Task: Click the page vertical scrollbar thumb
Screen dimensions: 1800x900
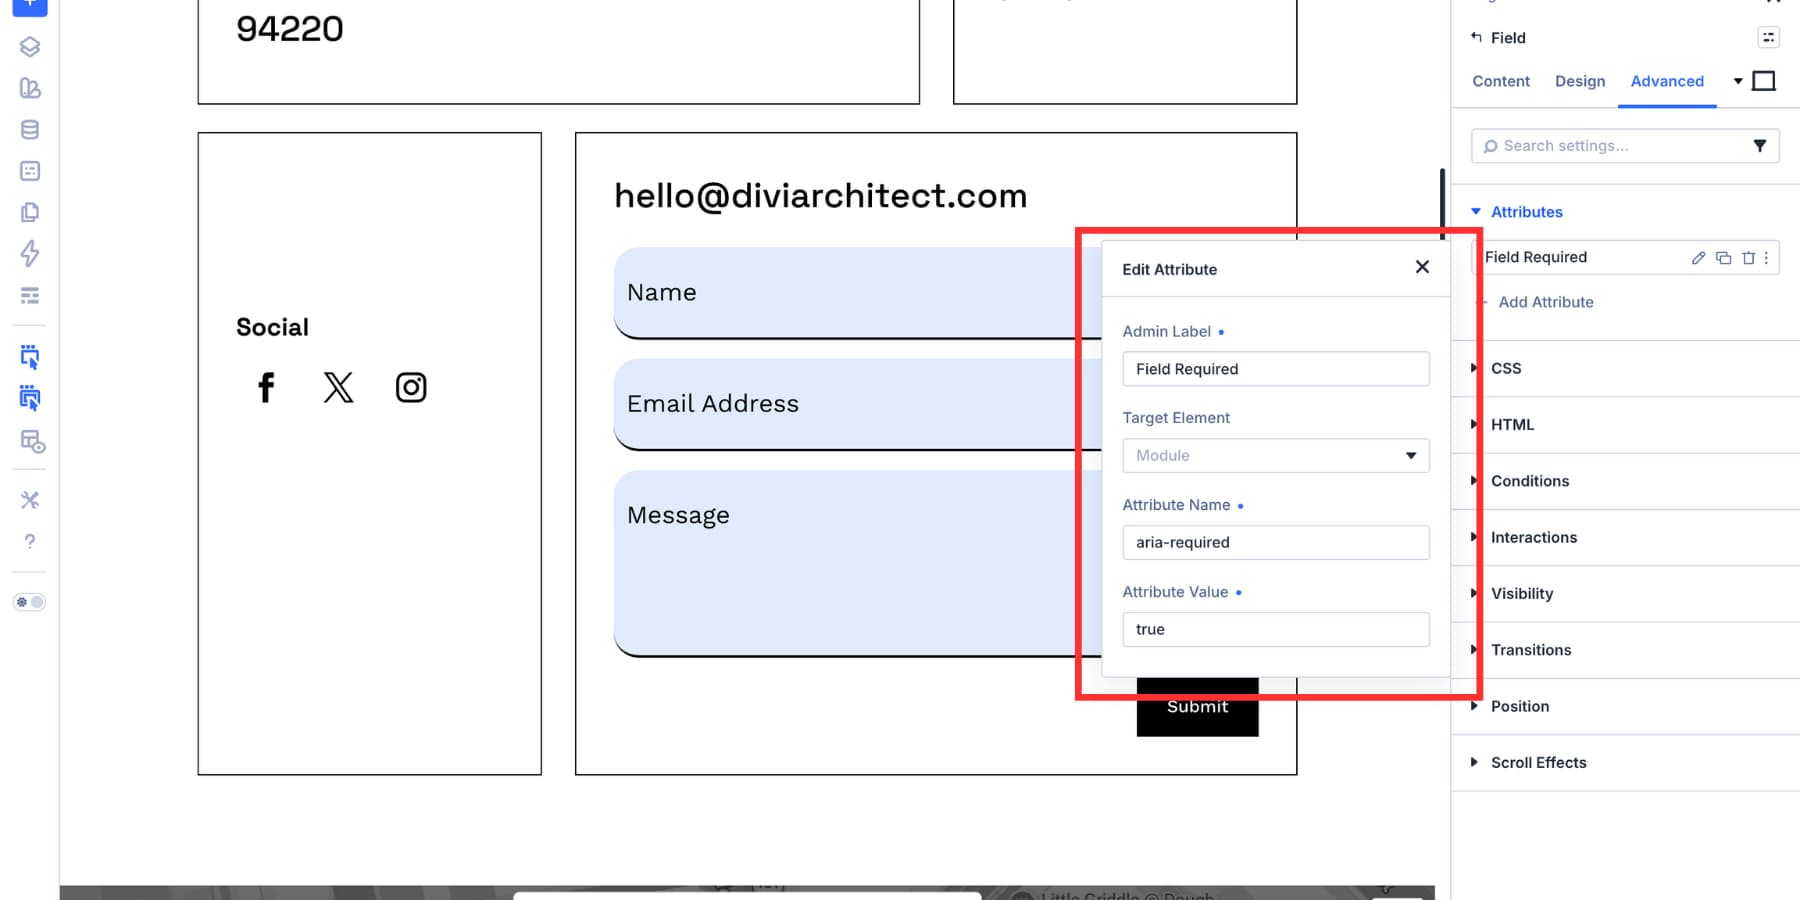Action: pyautogui.click(x=1442, y=204)
